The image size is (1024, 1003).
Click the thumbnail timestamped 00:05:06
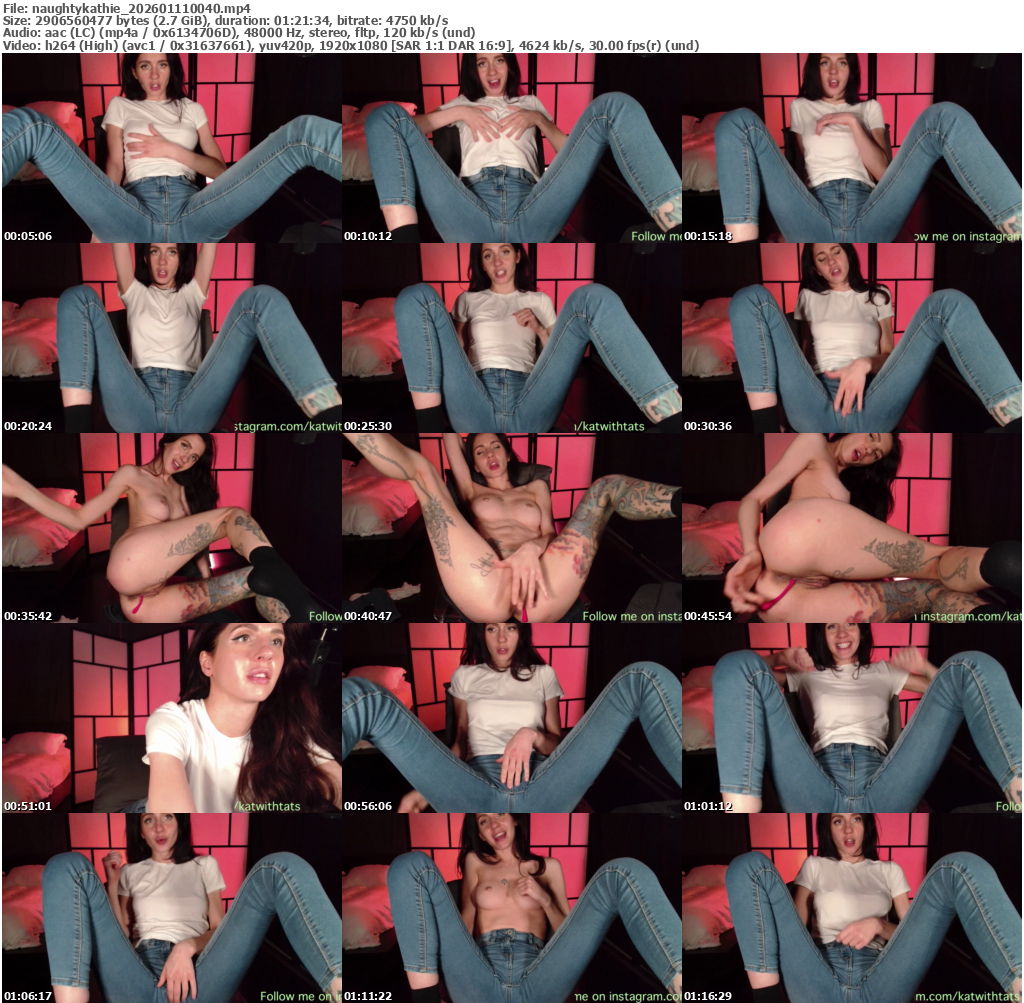[x=171, y=148]
